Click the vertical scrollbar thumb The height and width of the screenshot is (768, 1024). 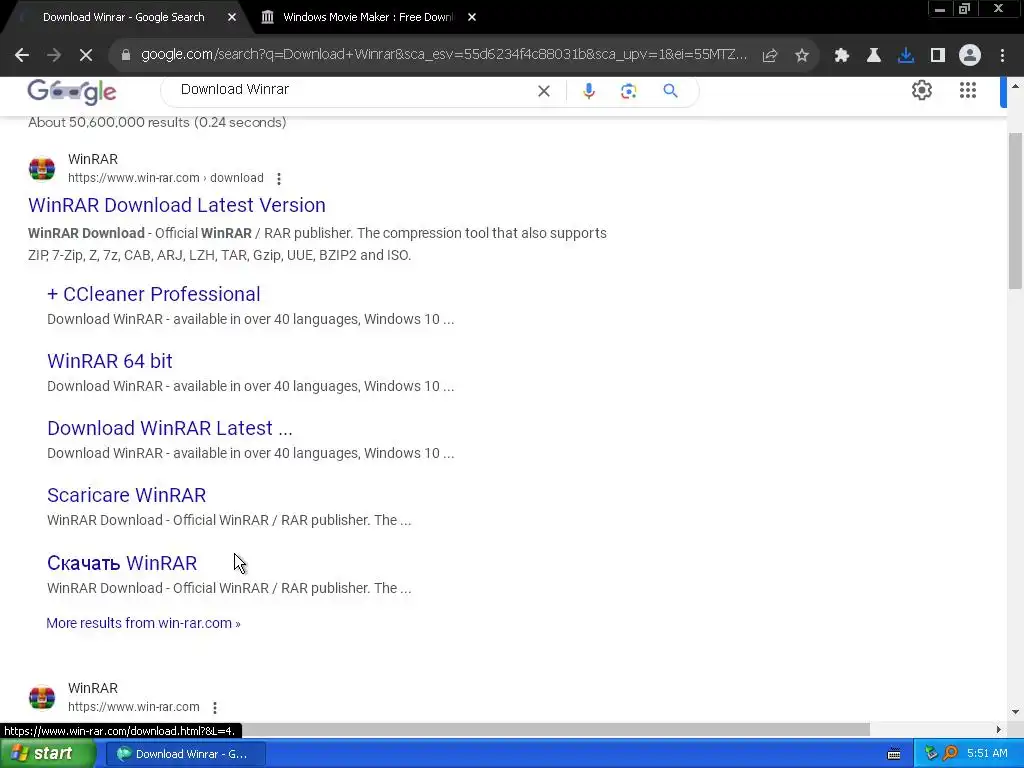click(1015, 210)
